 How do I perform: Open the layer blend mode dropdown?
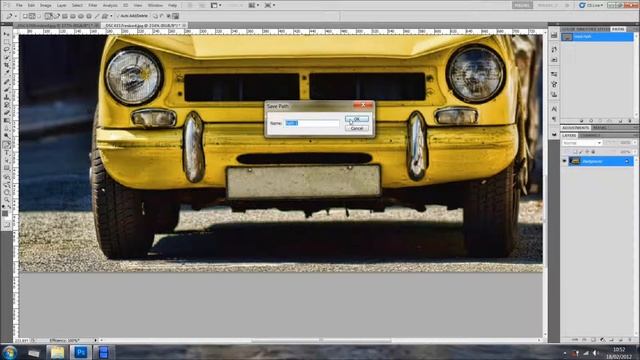pos(582,143)
